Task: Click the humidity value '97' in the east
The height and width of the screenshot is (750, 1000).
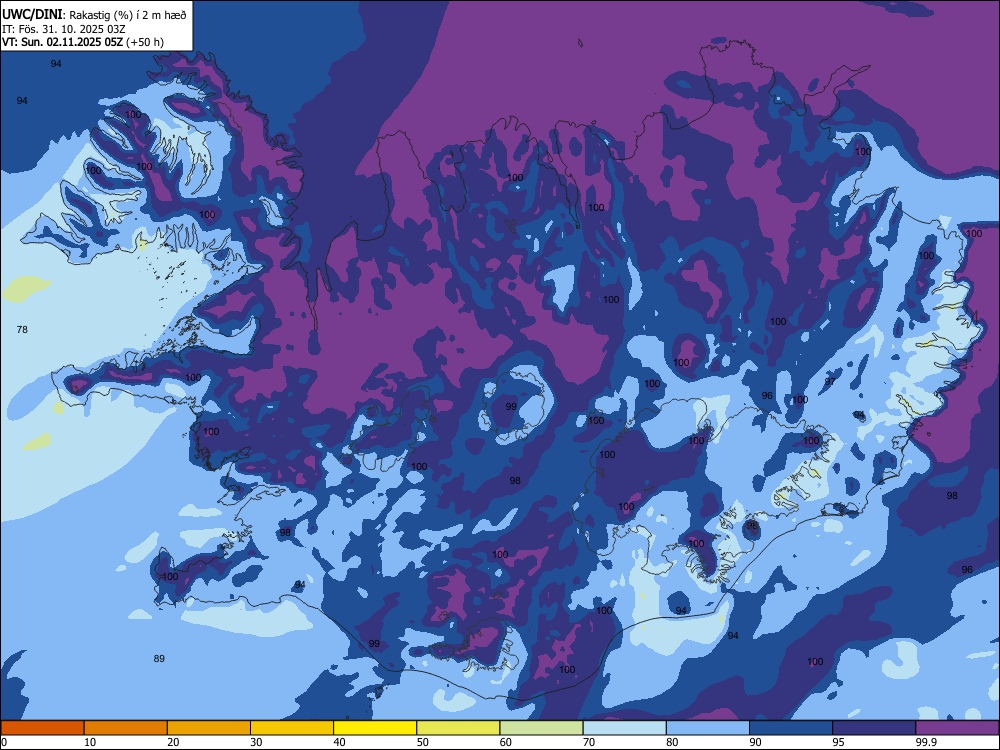Action: tap(830, 381)
